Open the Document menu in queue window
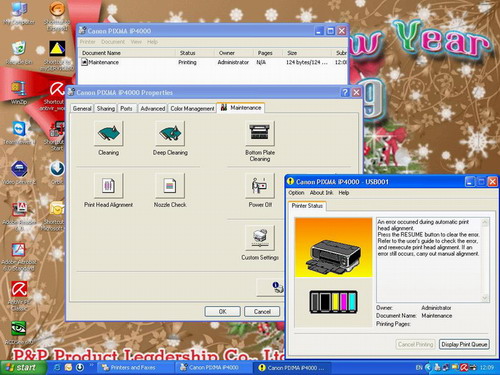 [x=113, y=42]
